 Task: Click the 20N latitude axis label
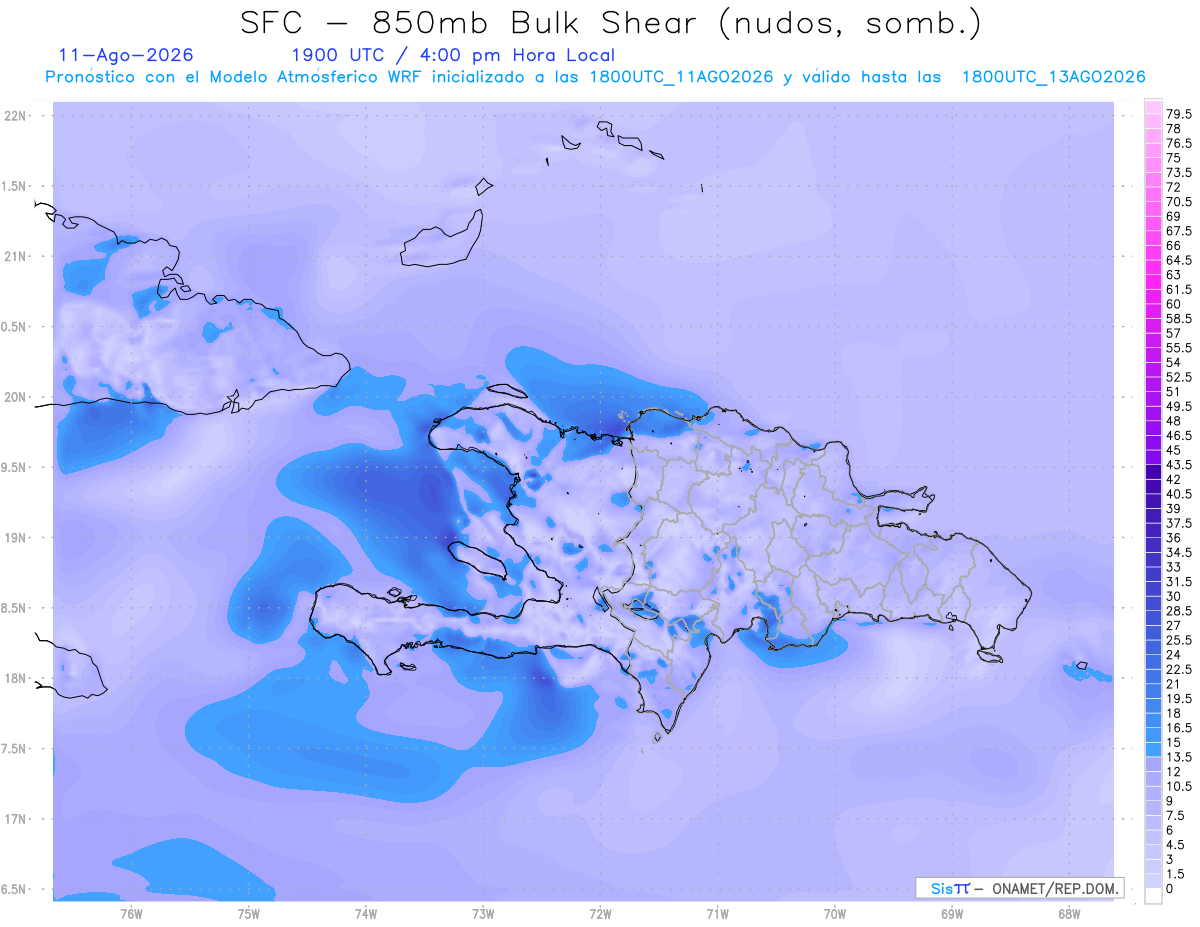[x=16, y=397]
